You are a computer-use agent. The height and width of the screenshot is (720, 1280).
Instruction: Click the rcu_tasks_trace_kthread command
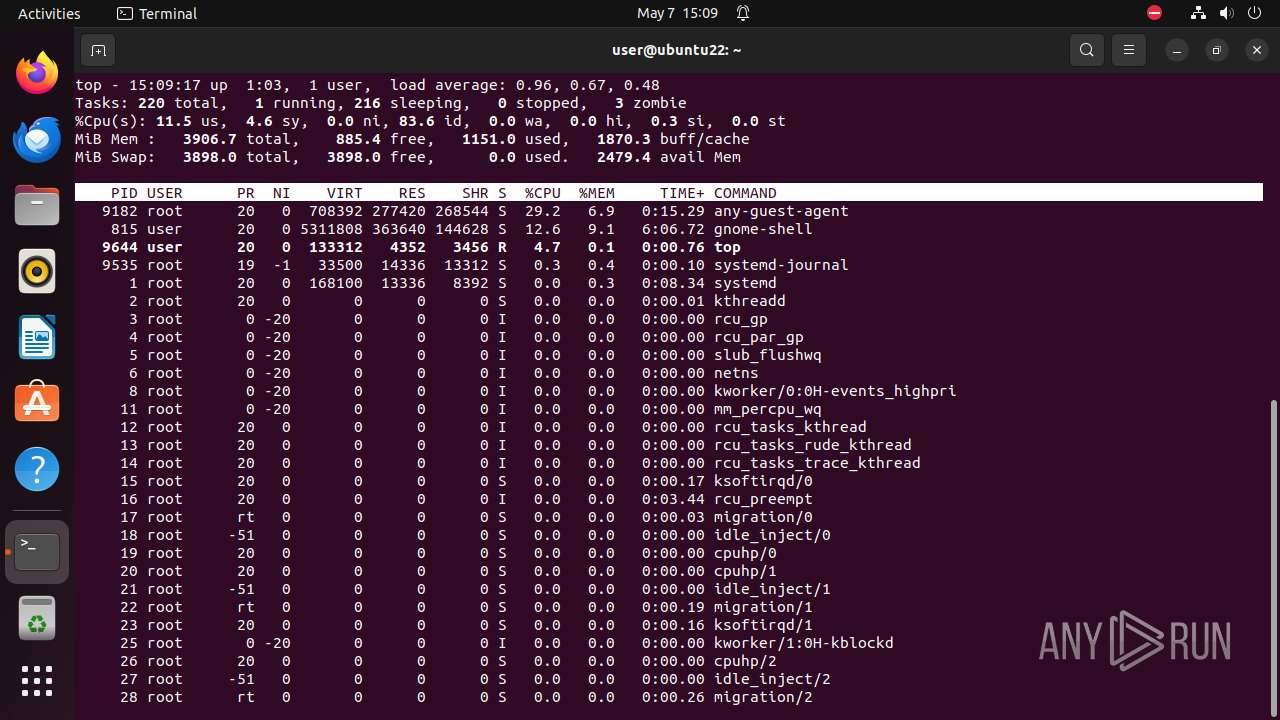817,463
